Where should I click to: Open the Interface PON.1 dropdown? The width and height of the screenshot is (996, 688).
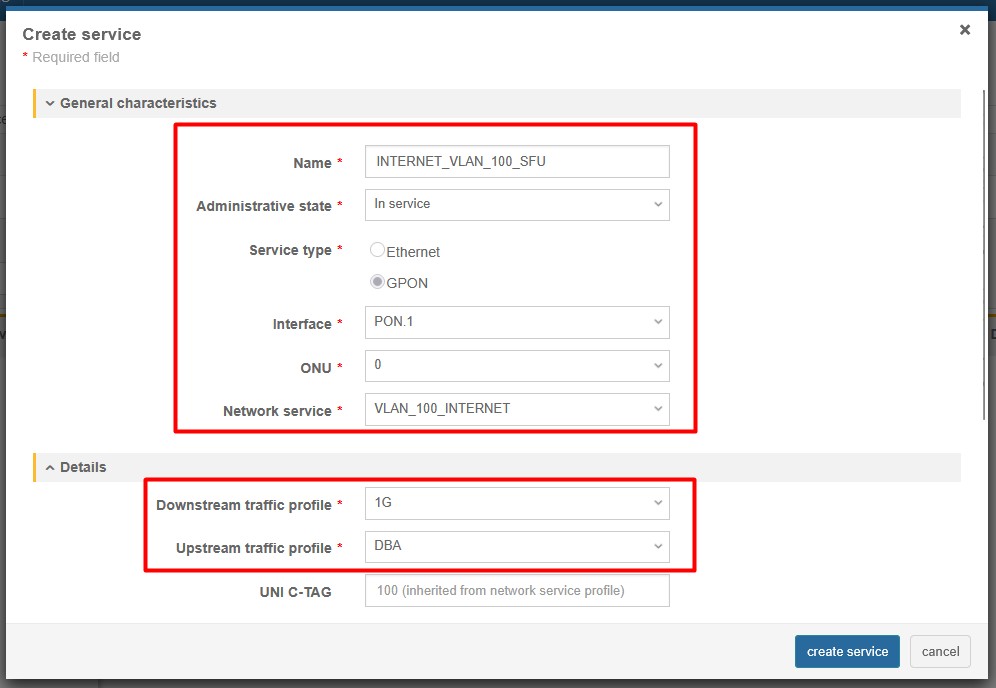tap(516, 322)
